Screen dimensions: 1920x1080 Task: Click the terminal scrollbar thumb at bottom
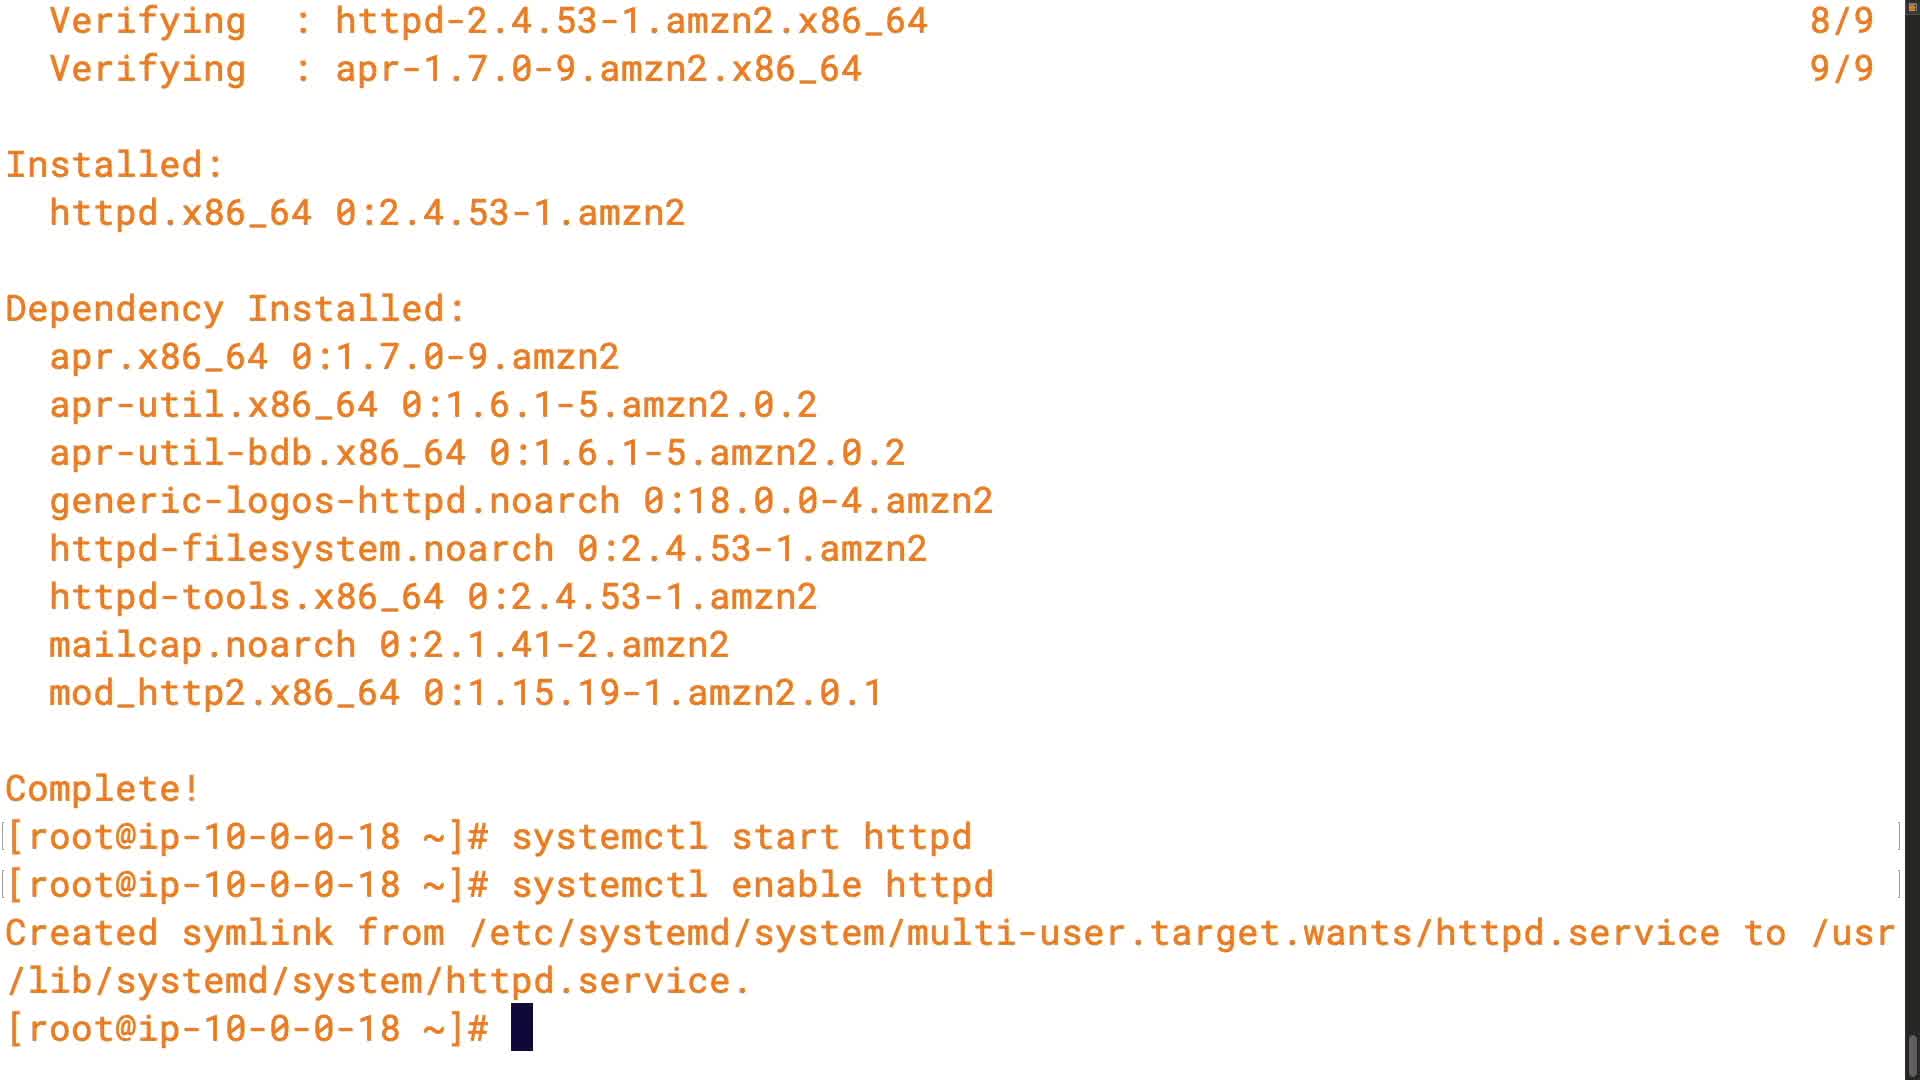tap(1912, 1056)
